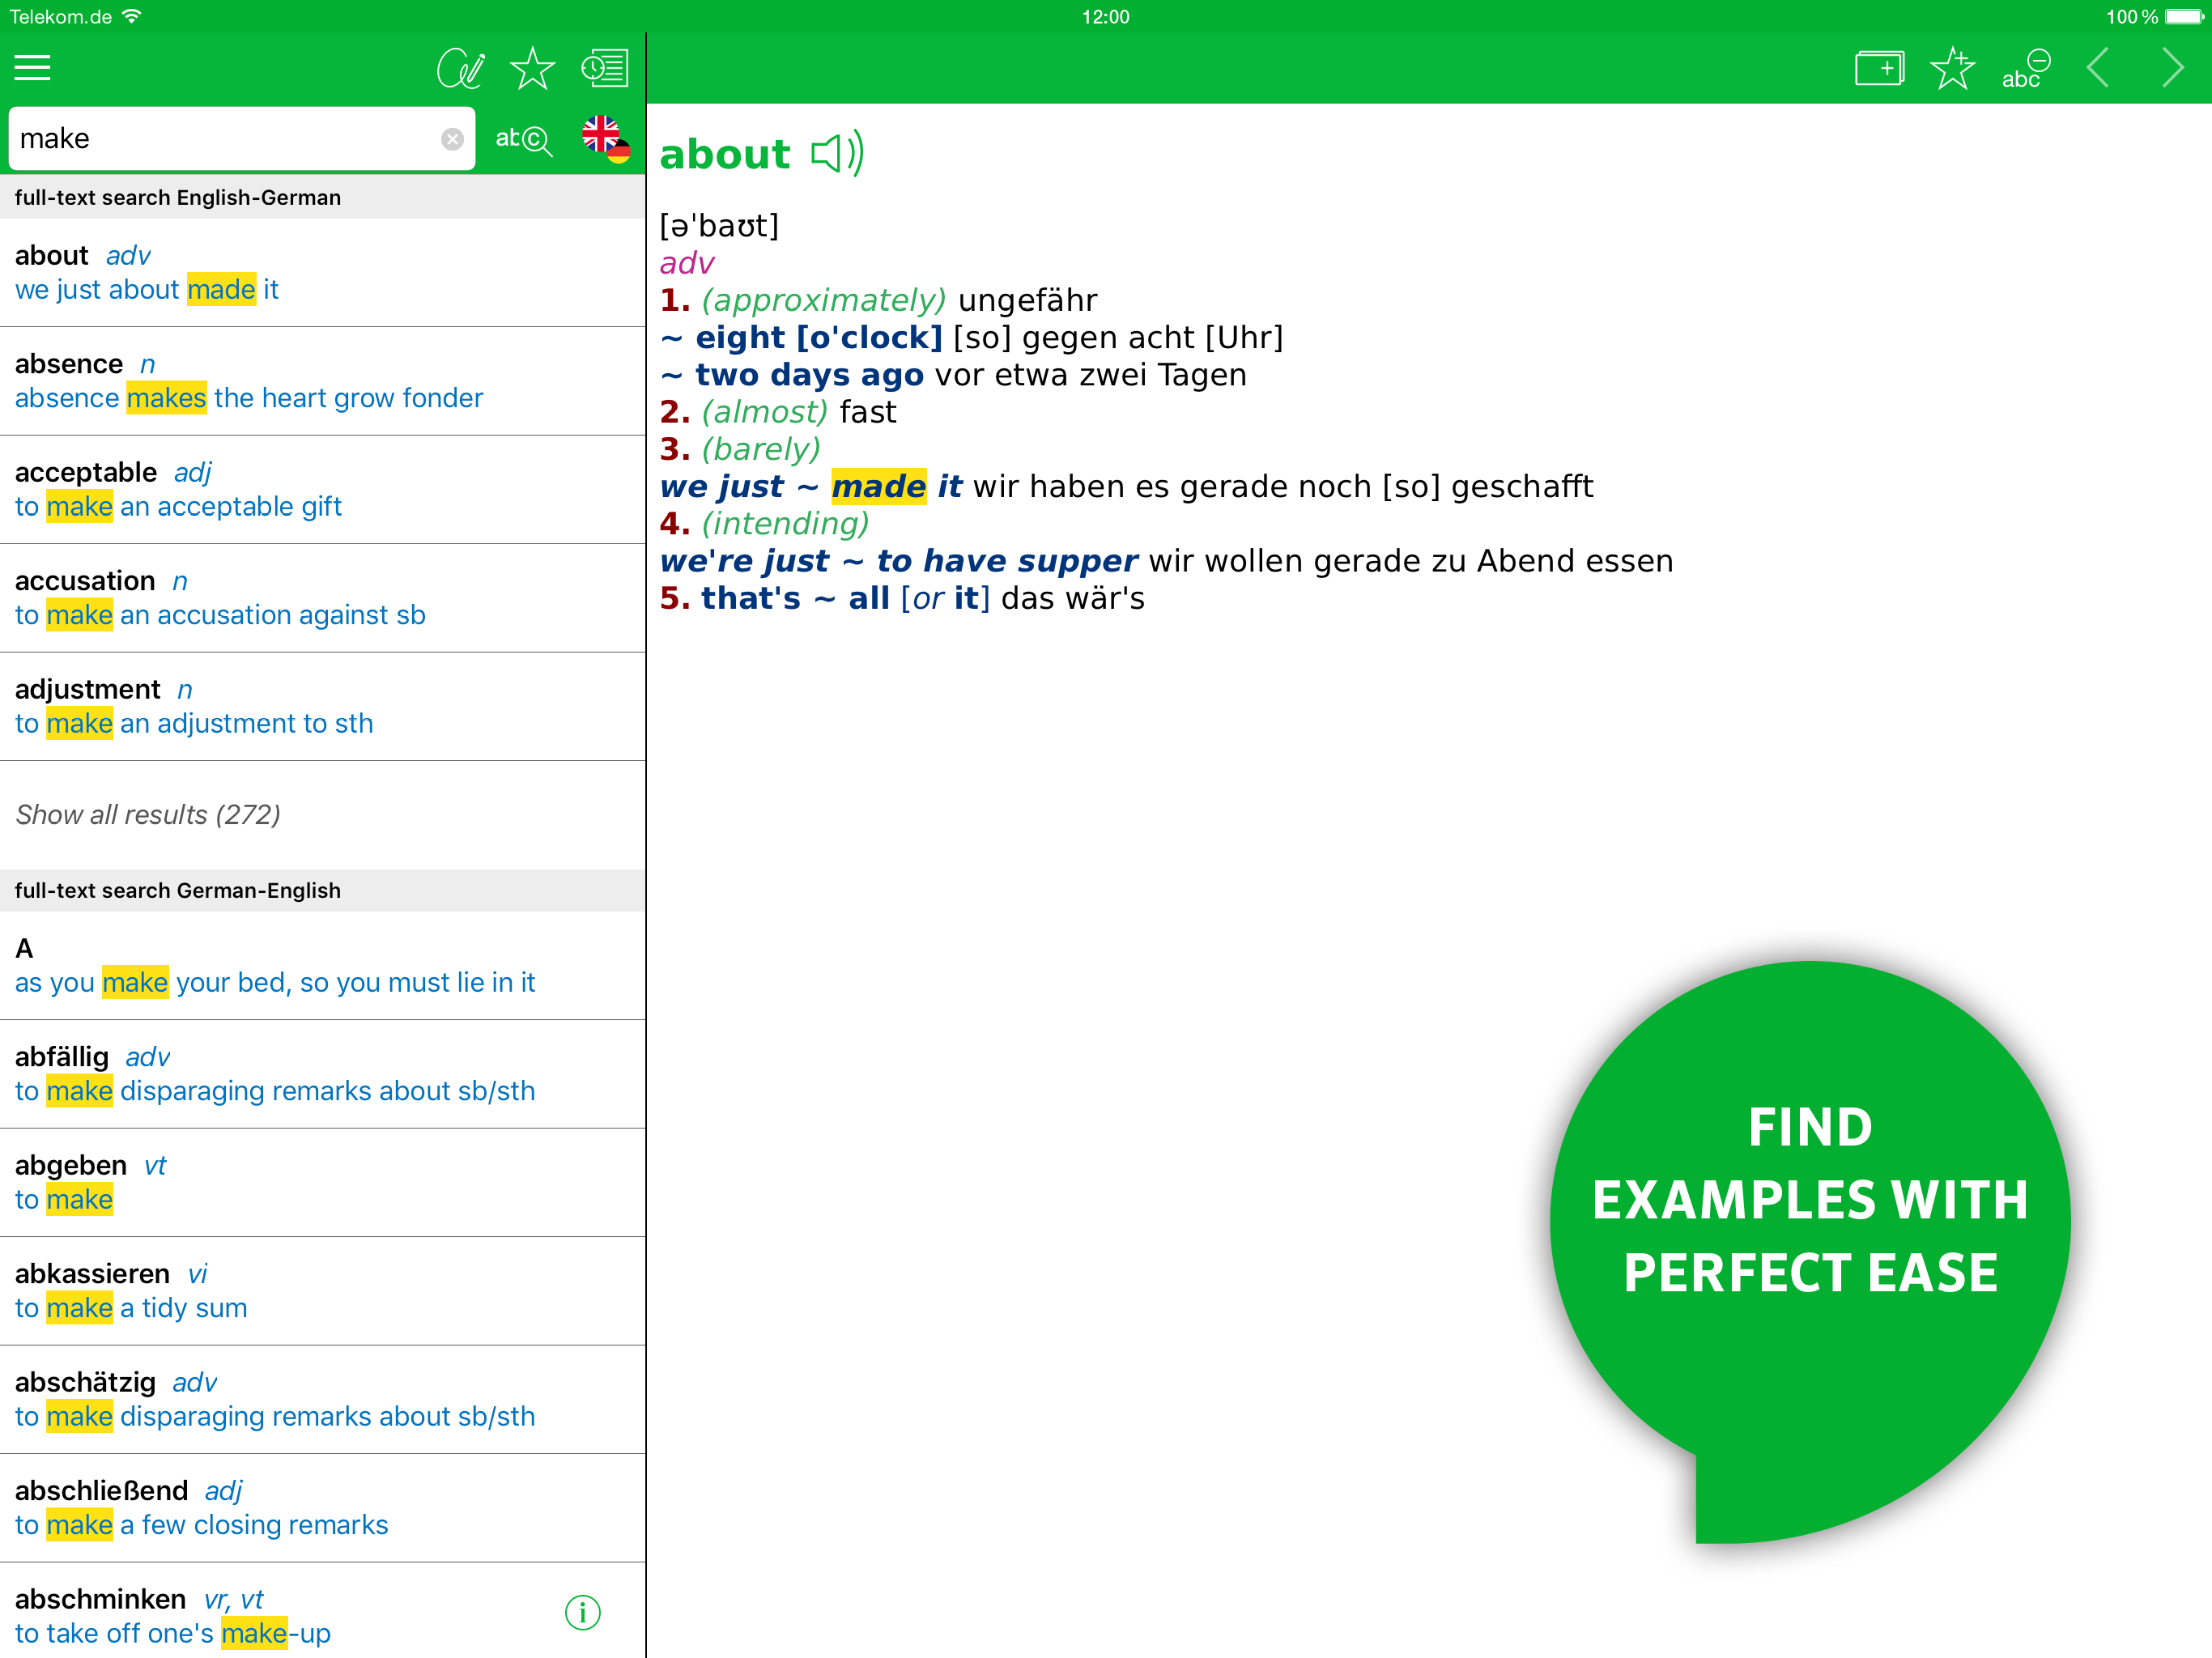Tap 'two days ago' example phrase
The image size is (2212, 1658).
coord(809,375)
